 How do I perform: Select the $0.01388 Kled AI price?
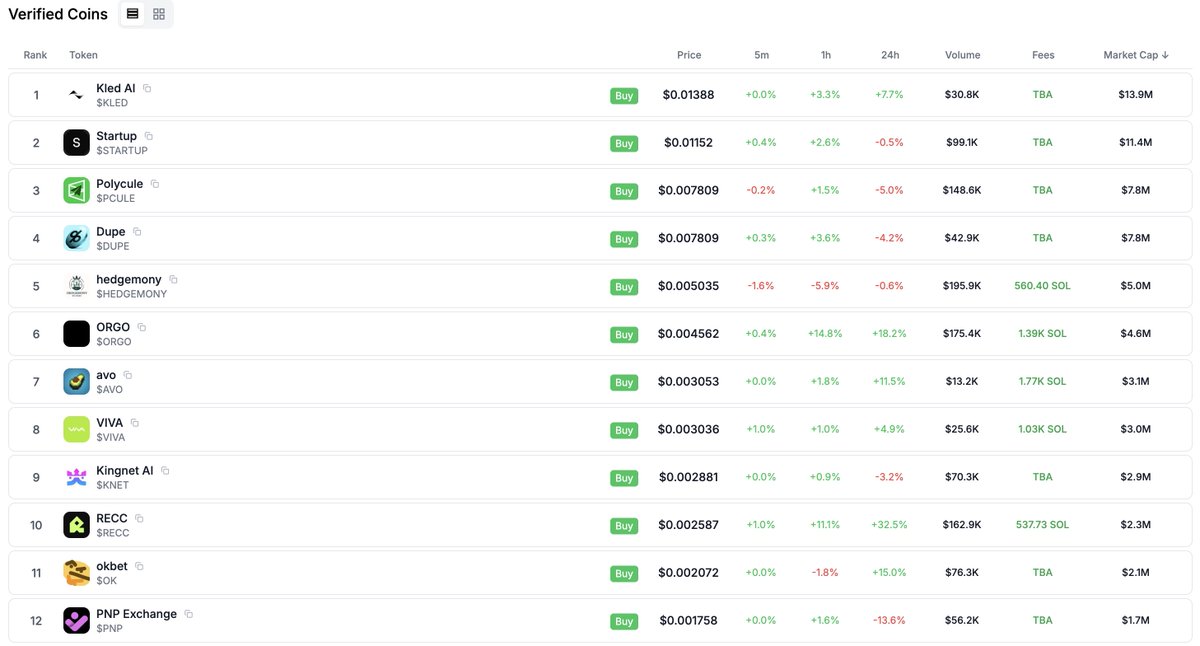coord(689,95)
